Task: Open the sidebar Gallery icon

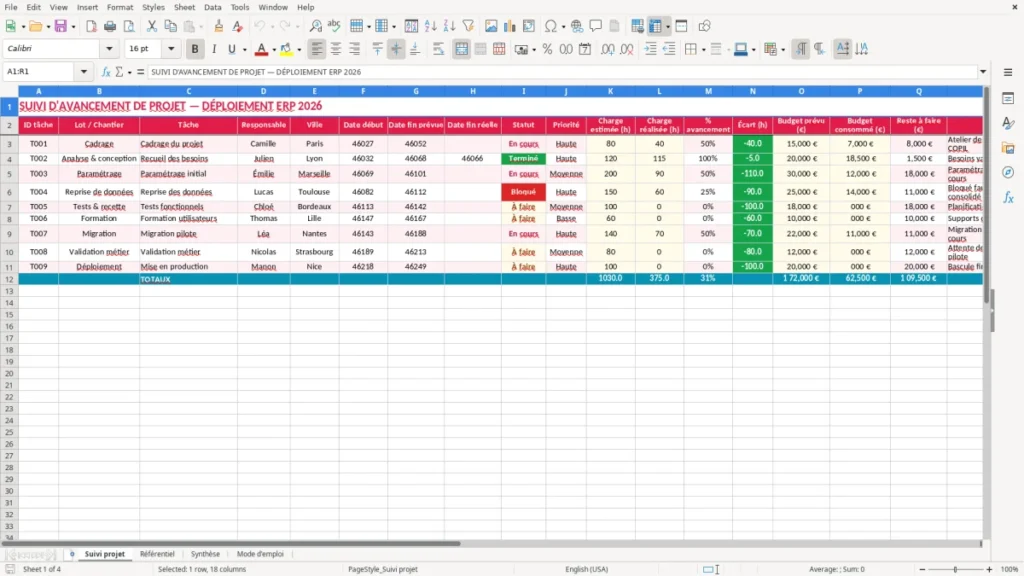Action: pyautogui.click(x=1008, y=148)
